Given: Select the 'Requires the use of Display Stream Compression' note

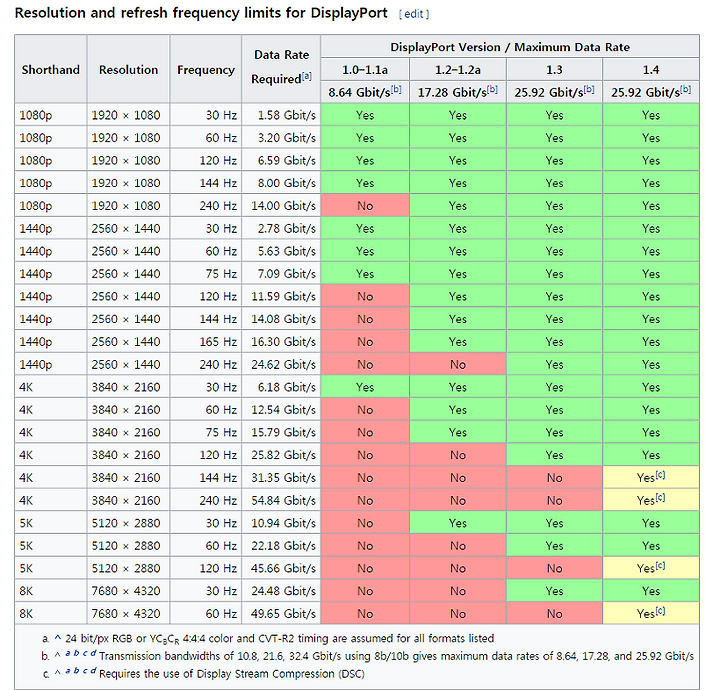Looking at the screenshot, I should pyautogui.click(x=232, y=673).
